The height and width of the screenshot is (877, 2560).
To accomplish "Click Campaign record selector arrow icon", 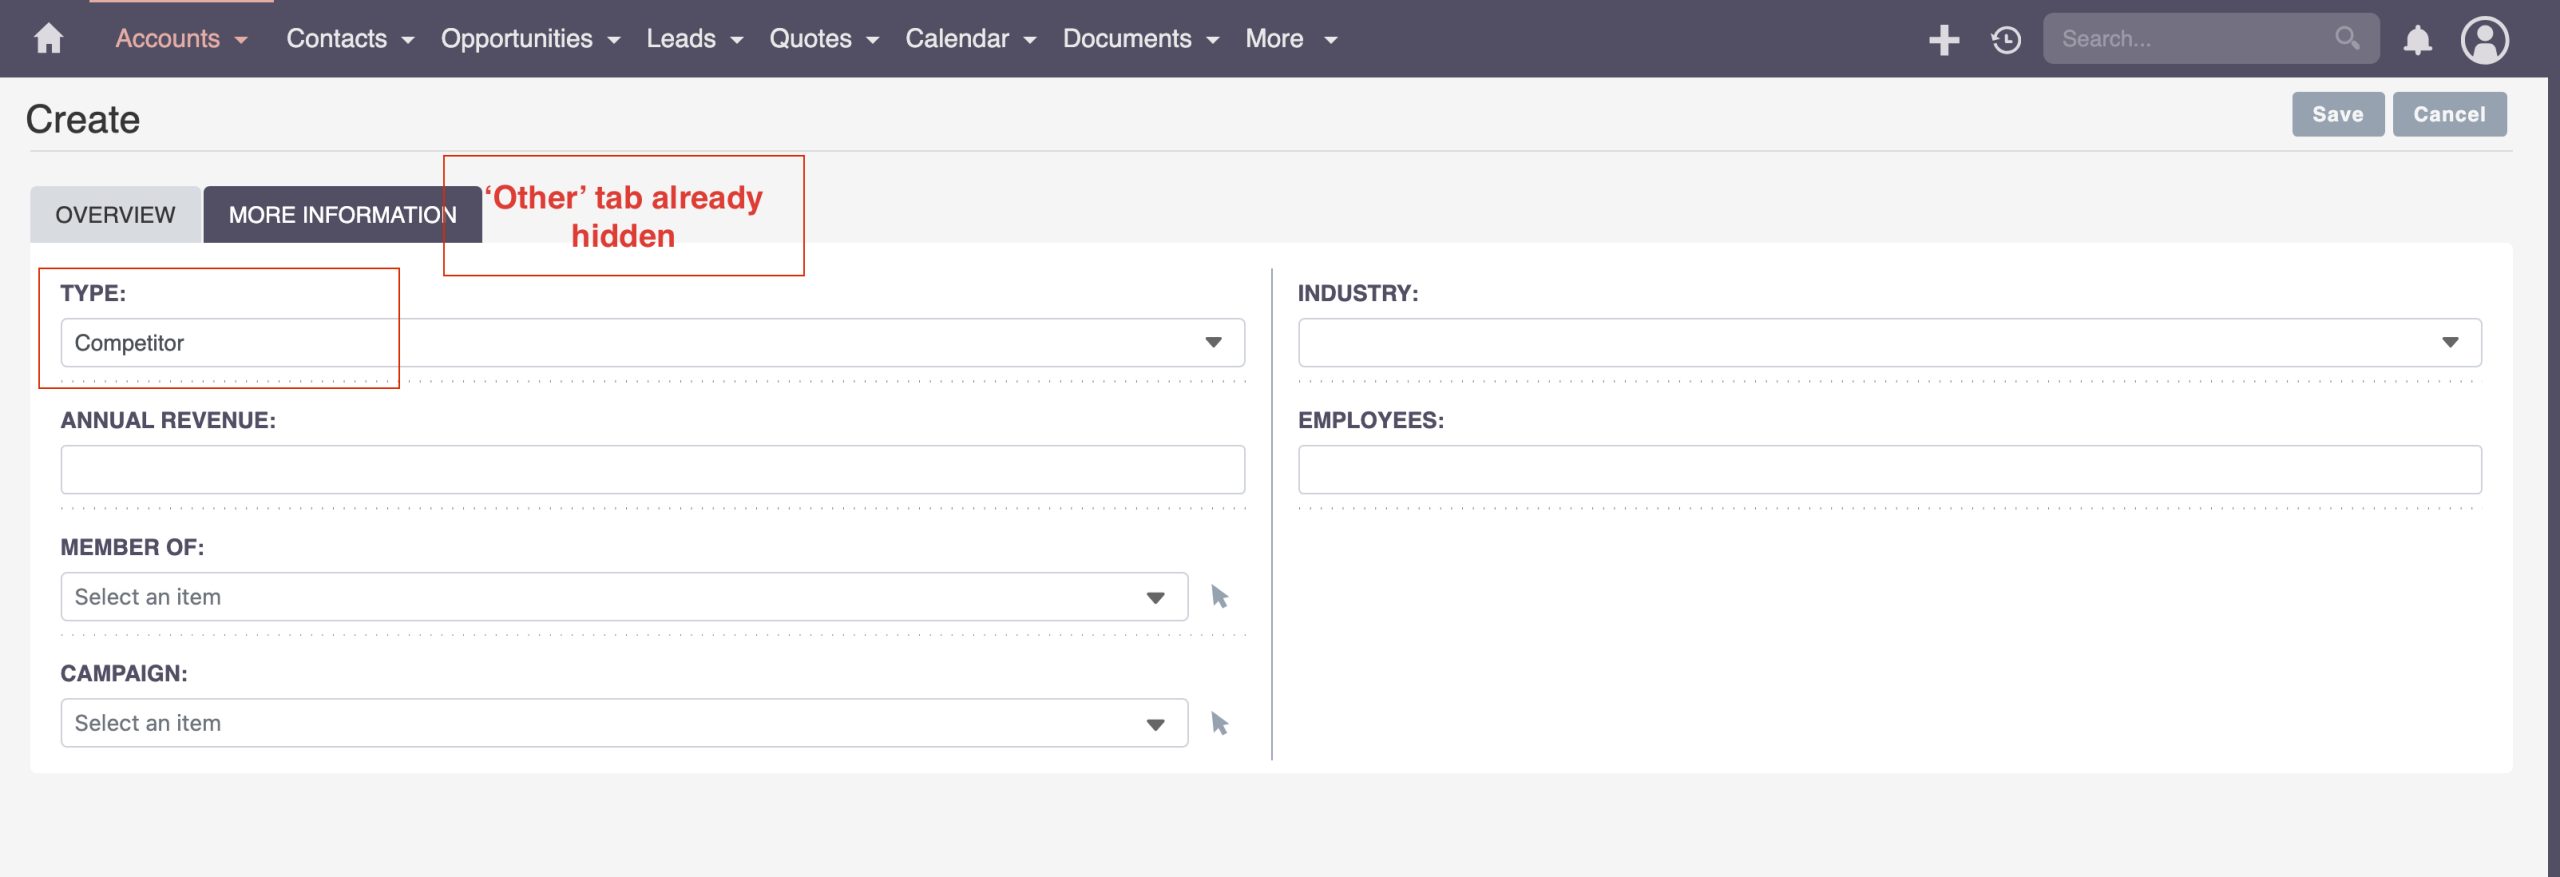I will click(x=1219, y=723).
